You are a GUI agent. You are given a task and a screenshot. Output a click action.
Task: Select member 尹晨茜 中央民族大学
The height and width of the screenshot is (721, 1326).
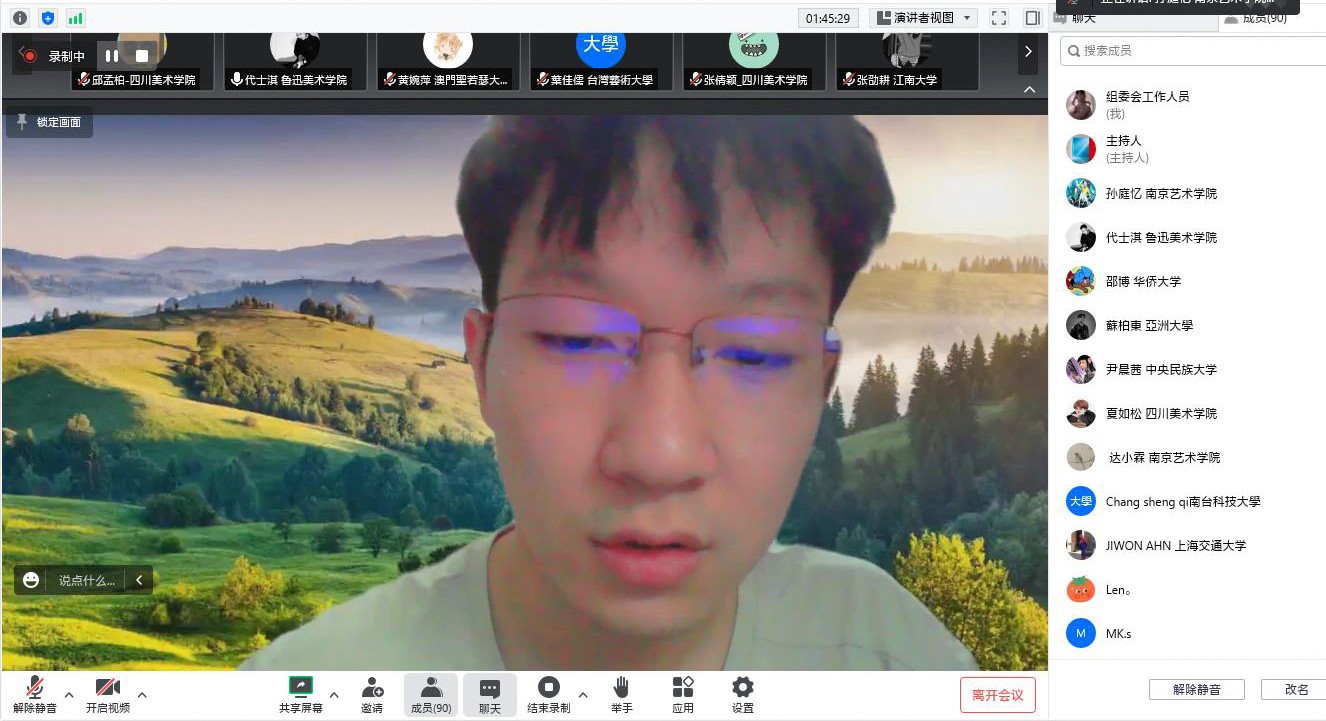(x=1188, y=369)
